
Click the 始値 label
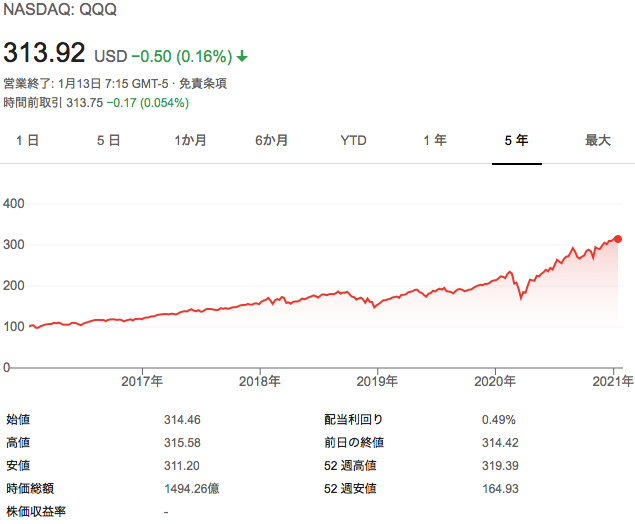point(18,420)
